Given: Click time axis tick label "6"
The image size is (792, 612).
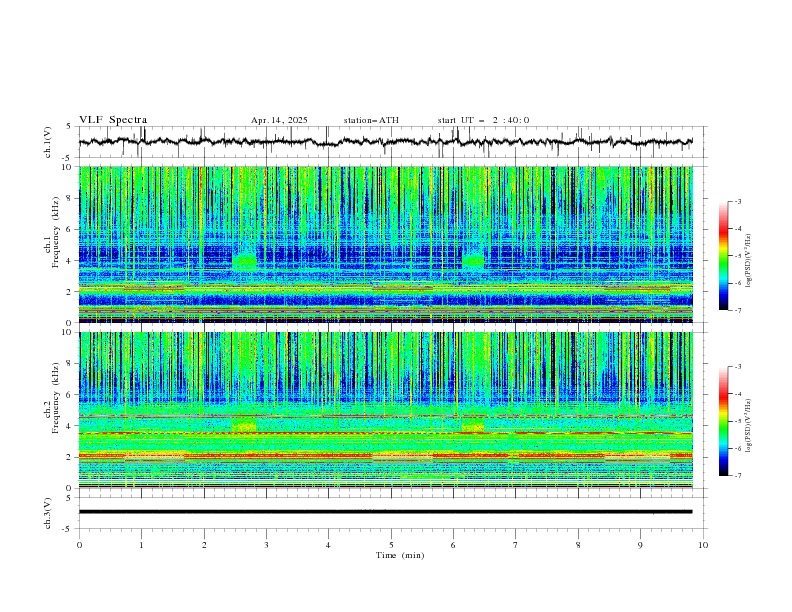Looking at the screenshot, I should pos(453,545).
